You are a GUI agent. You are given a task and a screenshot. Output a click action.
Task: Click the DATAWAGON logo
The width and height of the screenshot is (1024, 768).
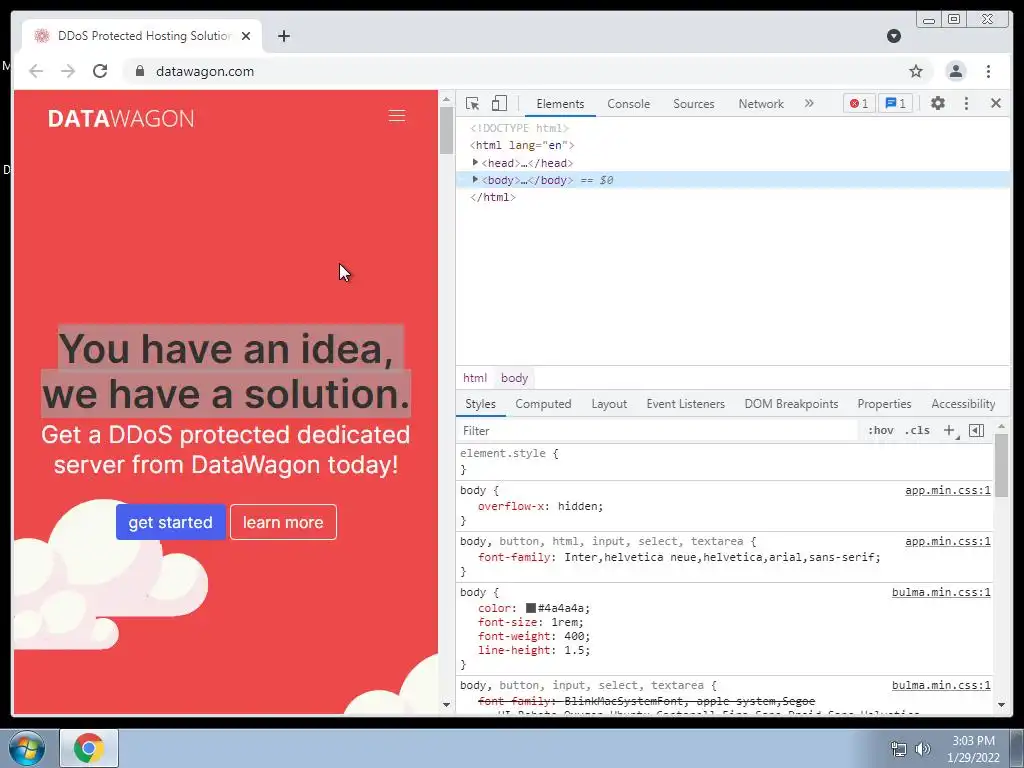[x=121, y=118]
